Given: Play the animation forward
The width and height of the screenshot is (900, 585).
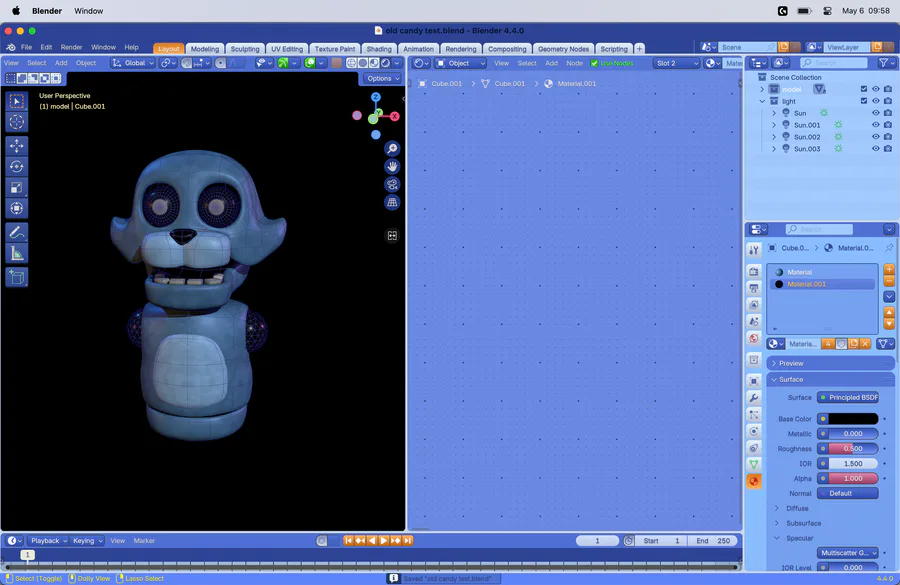Looking at the screenshot, I should pyautogui.click(x=384, y=541).
